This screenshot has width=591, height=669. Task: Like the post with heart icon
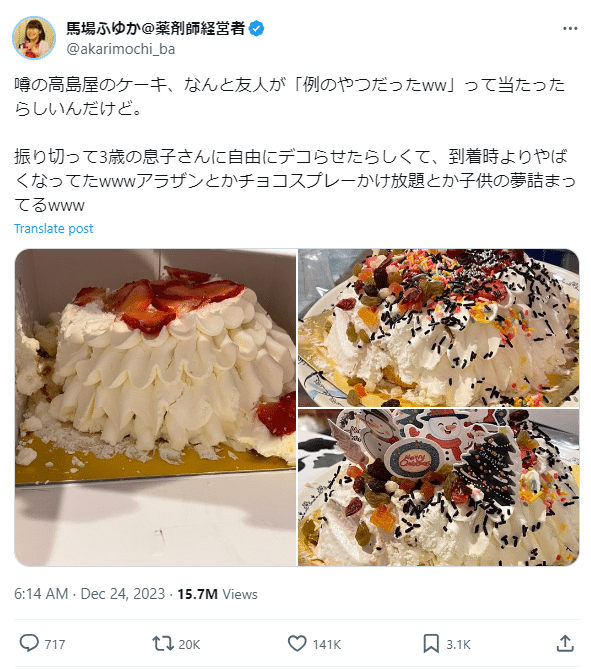[297, 643]
